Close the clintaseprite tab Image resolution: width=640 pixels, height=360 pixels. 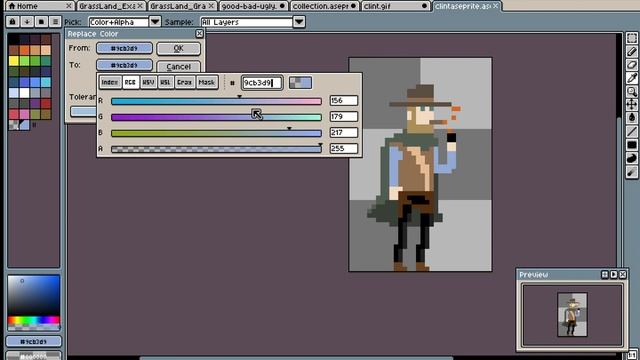pyautogui.click(x=496, y=6)
